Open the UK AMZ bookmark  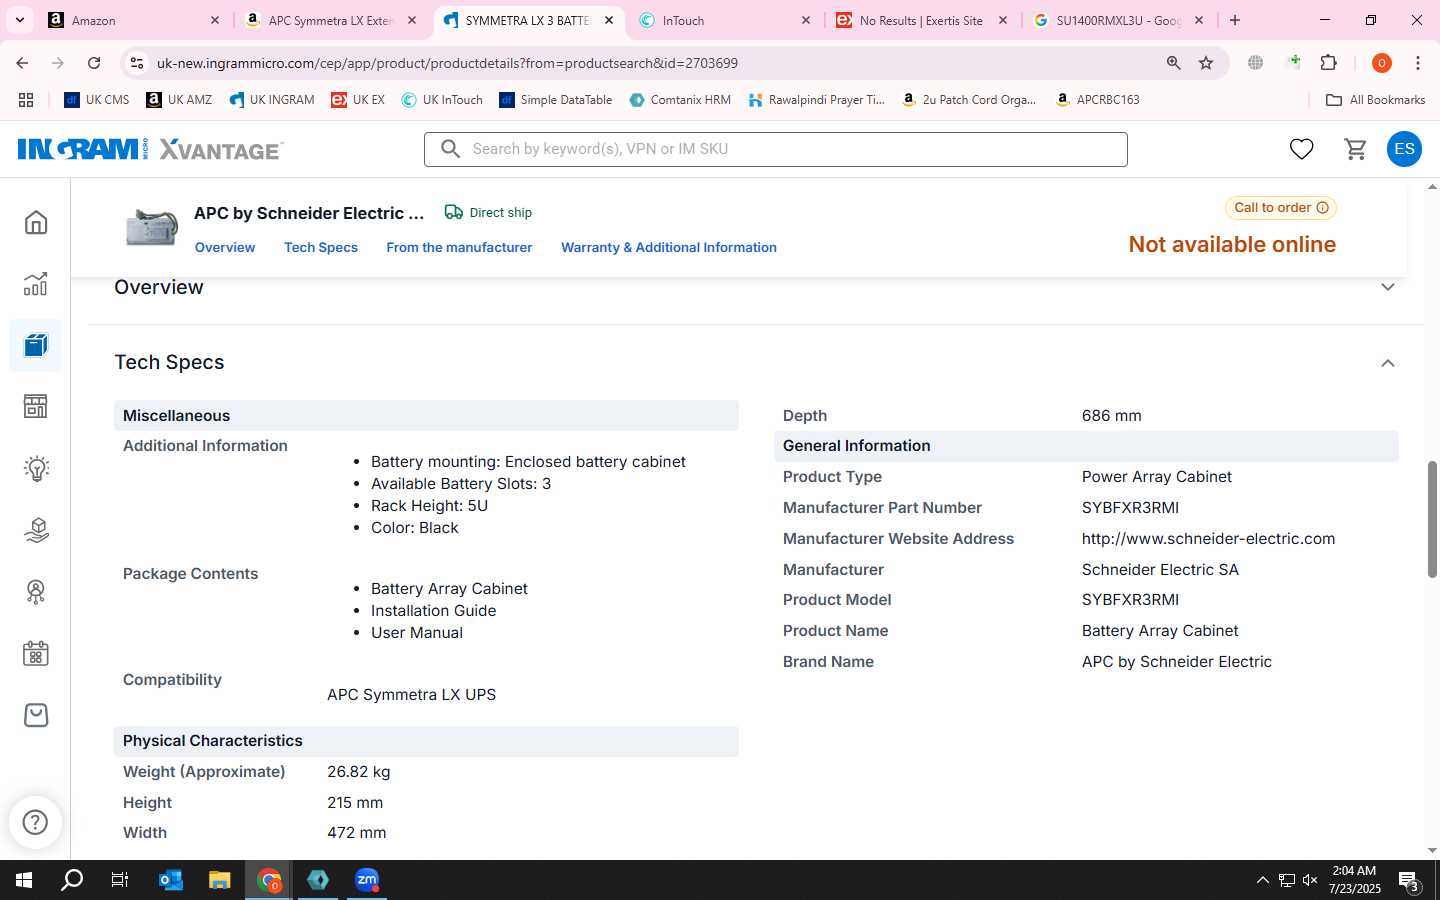[x=179, y=100]
